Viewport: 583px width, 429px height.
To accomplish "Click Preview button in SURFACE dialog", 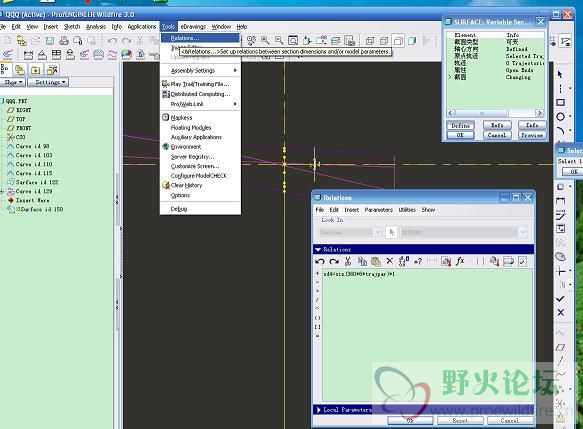I will coord(532,135).
